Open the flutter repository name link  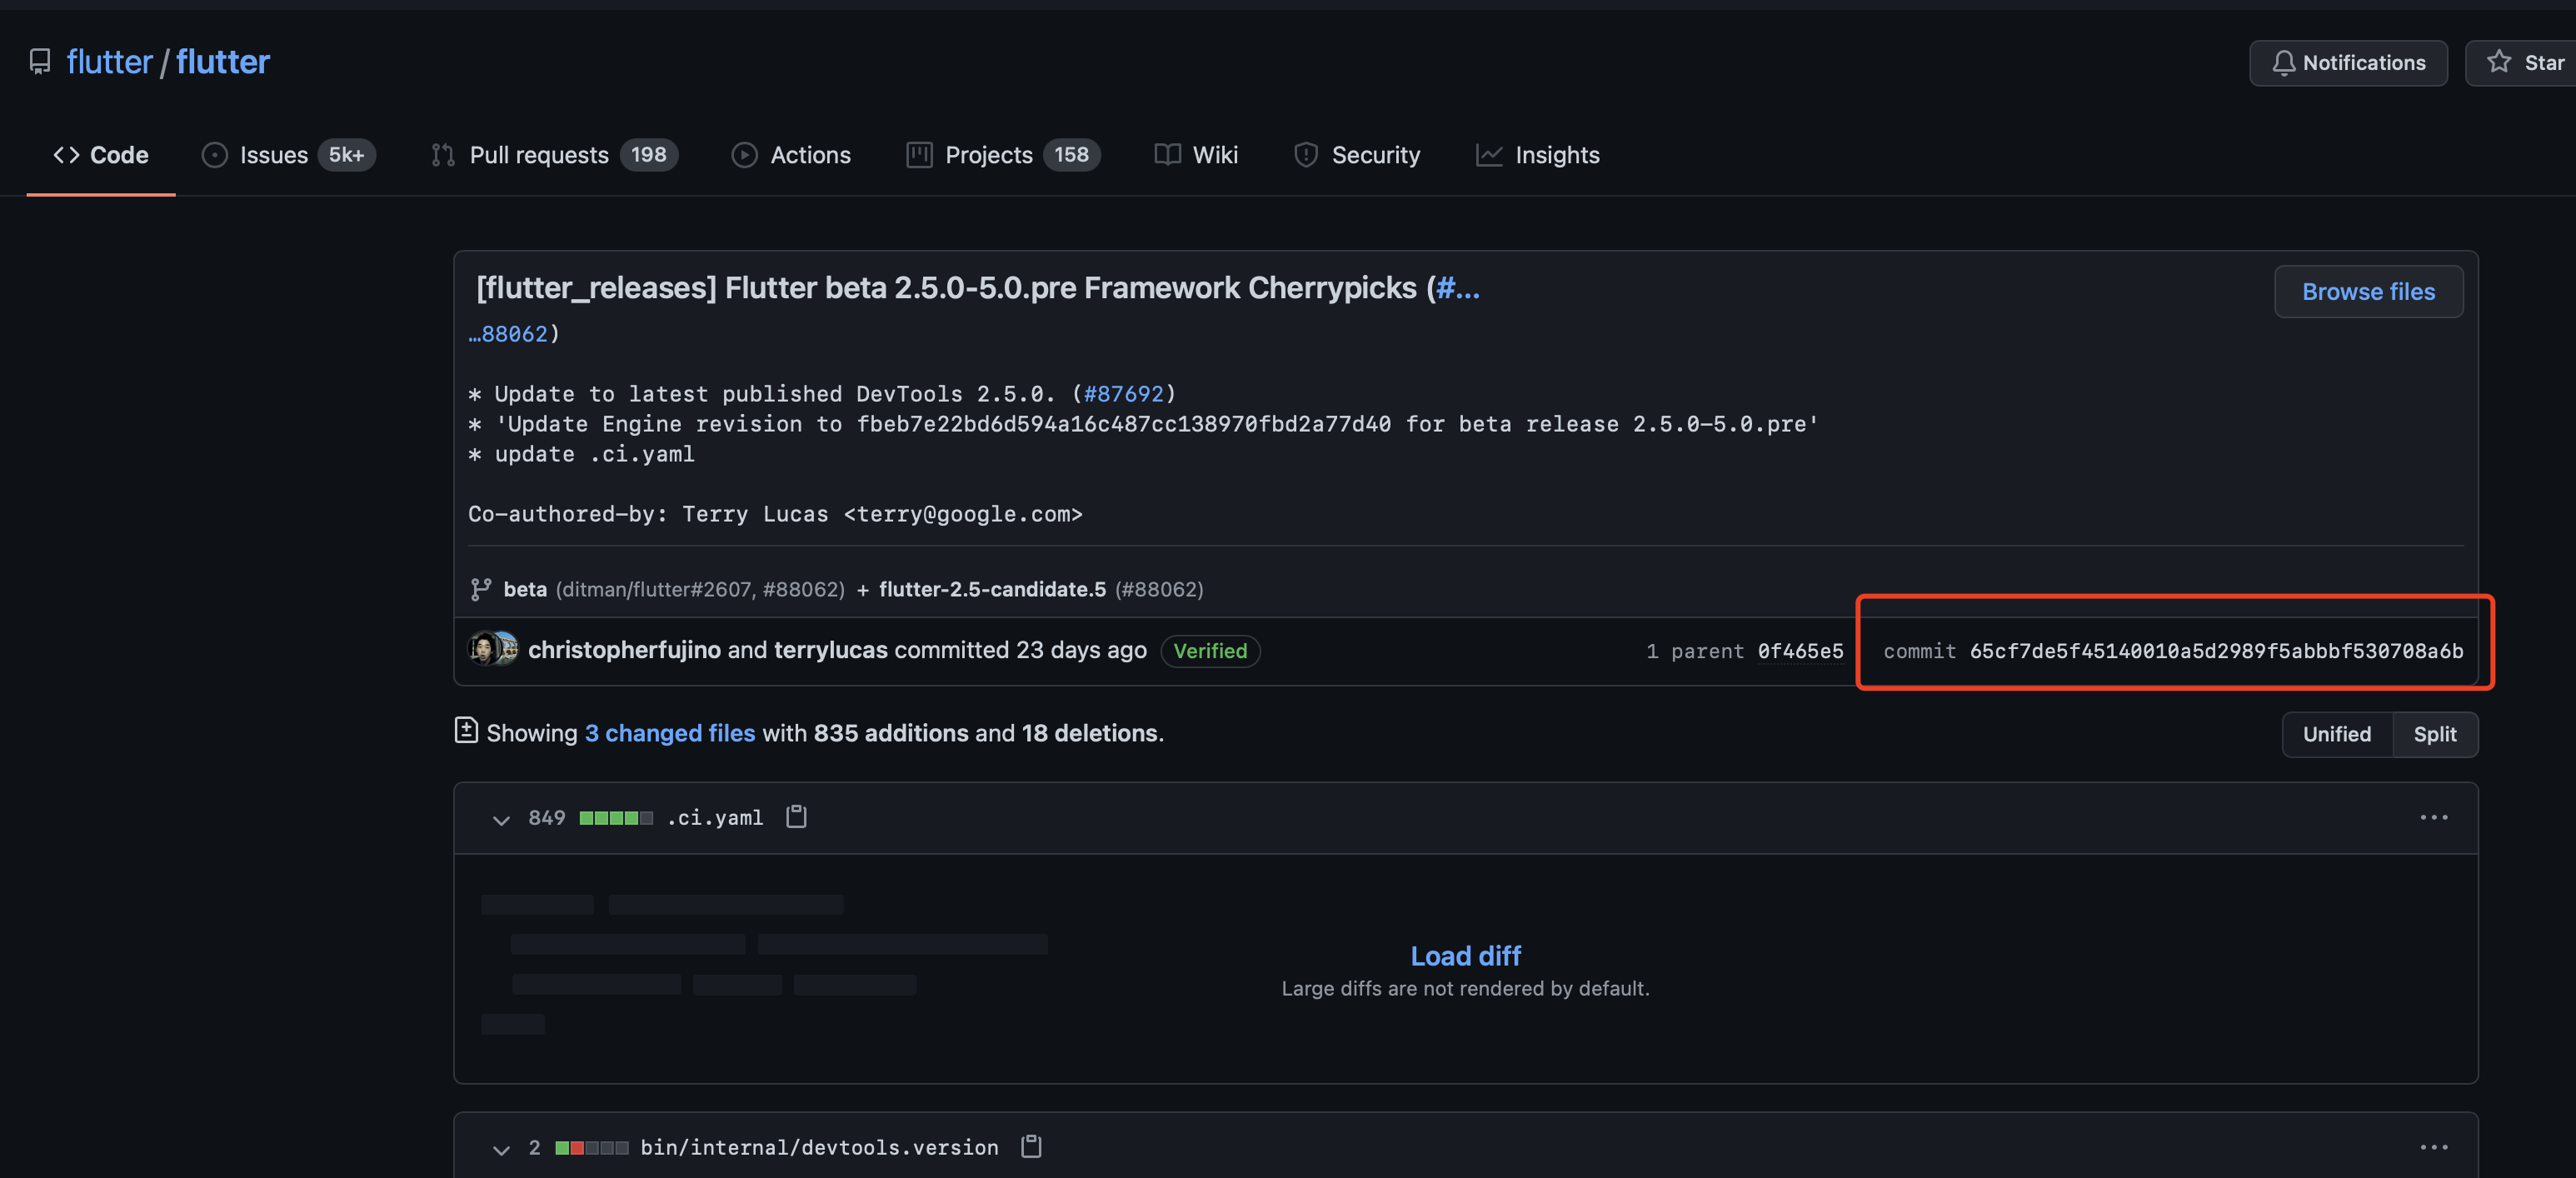tap(223, 62)
